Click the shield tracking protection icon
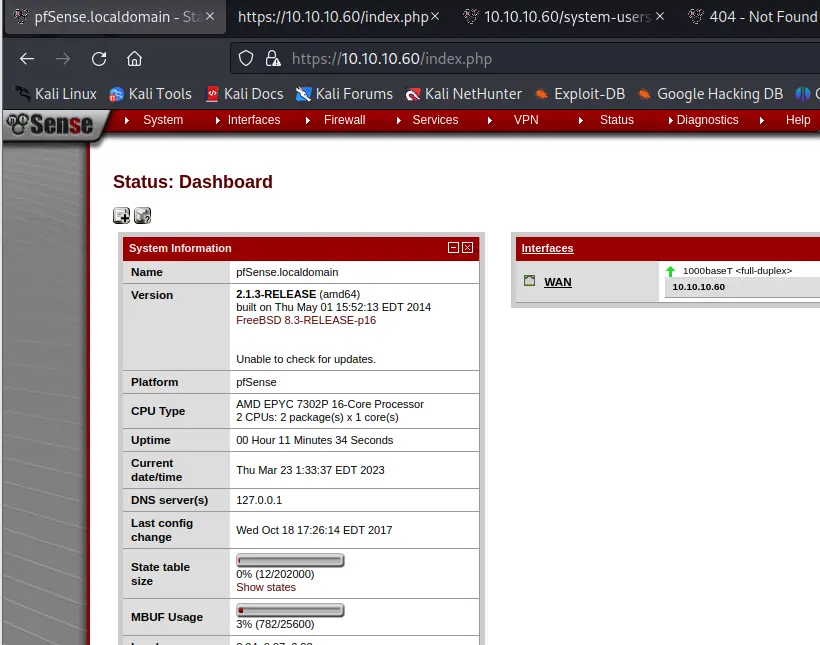 coord(246,59)
